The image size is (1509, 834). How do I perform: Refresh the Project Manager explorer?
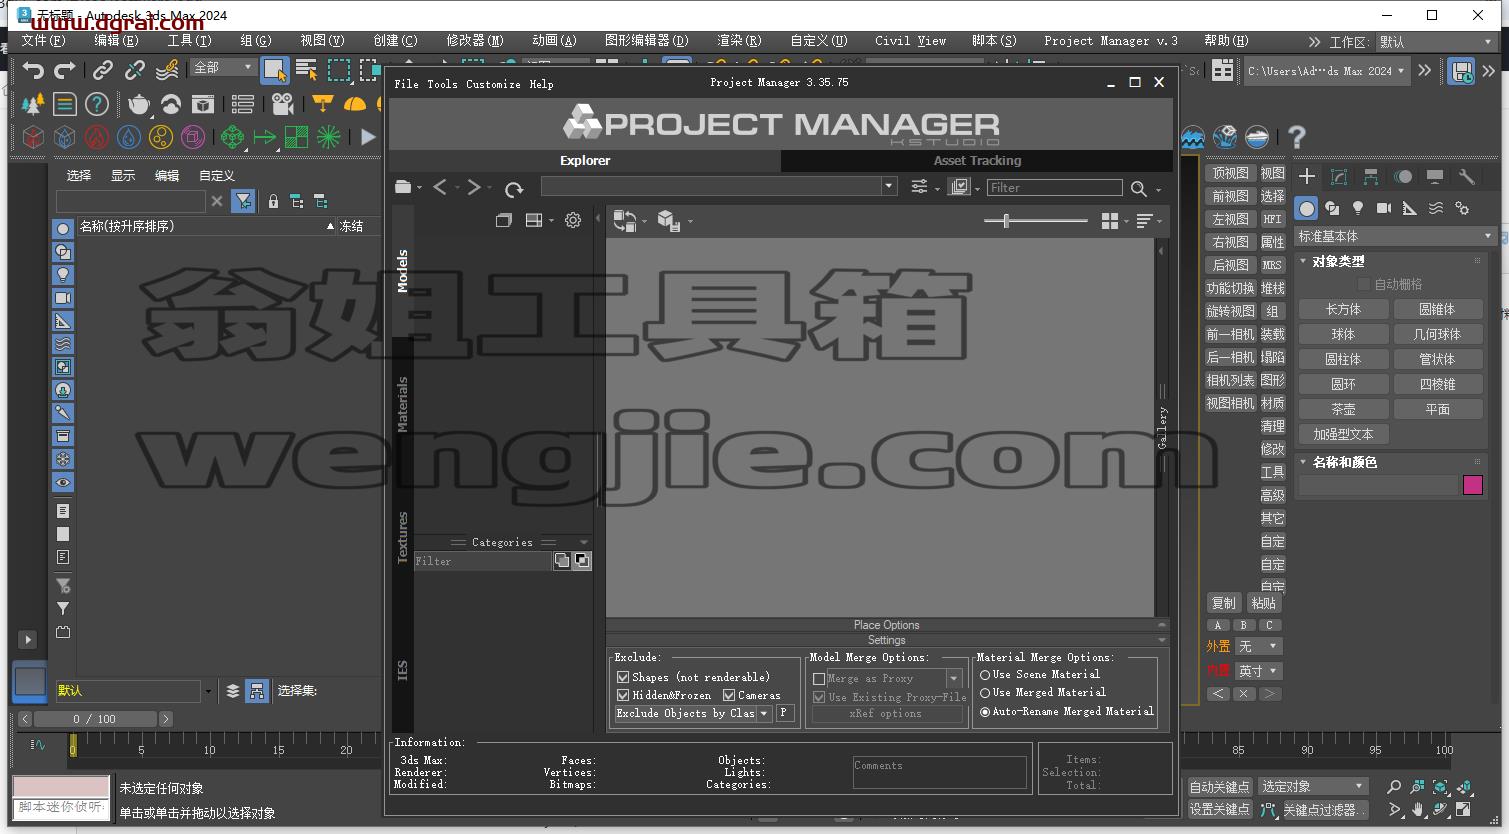514,188
